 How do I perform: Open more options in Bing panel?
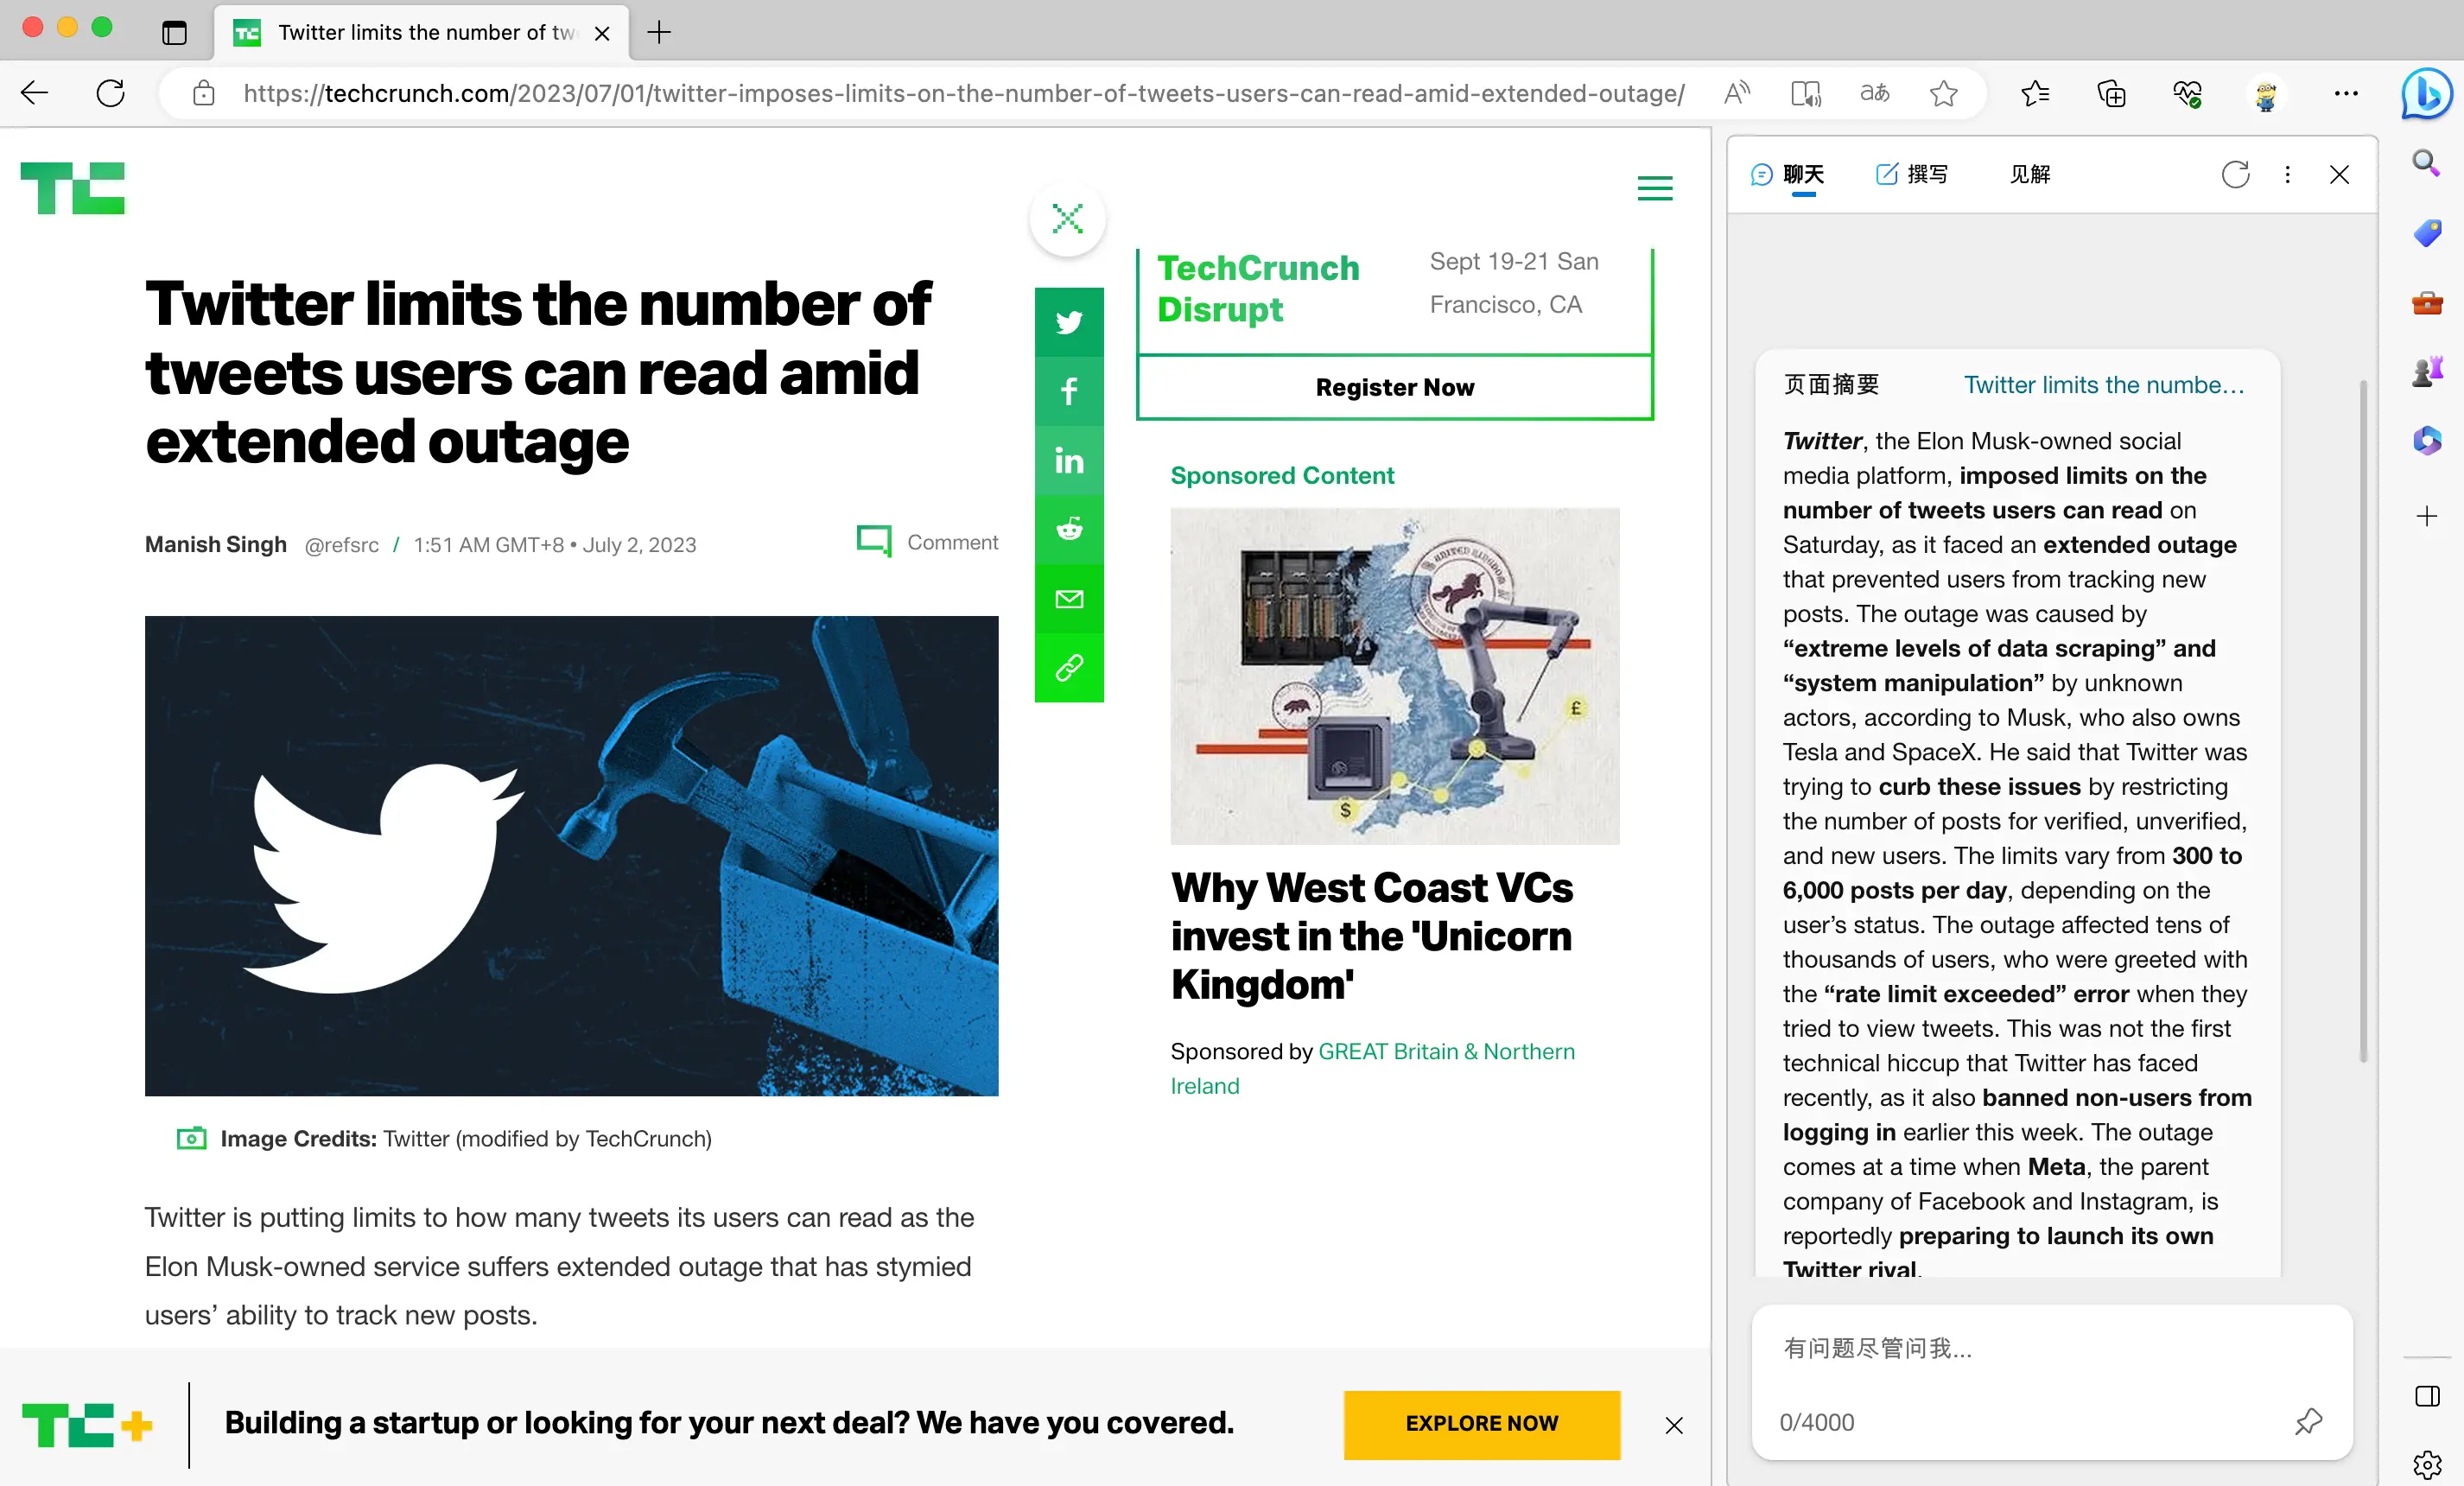tap(2287, 175)
